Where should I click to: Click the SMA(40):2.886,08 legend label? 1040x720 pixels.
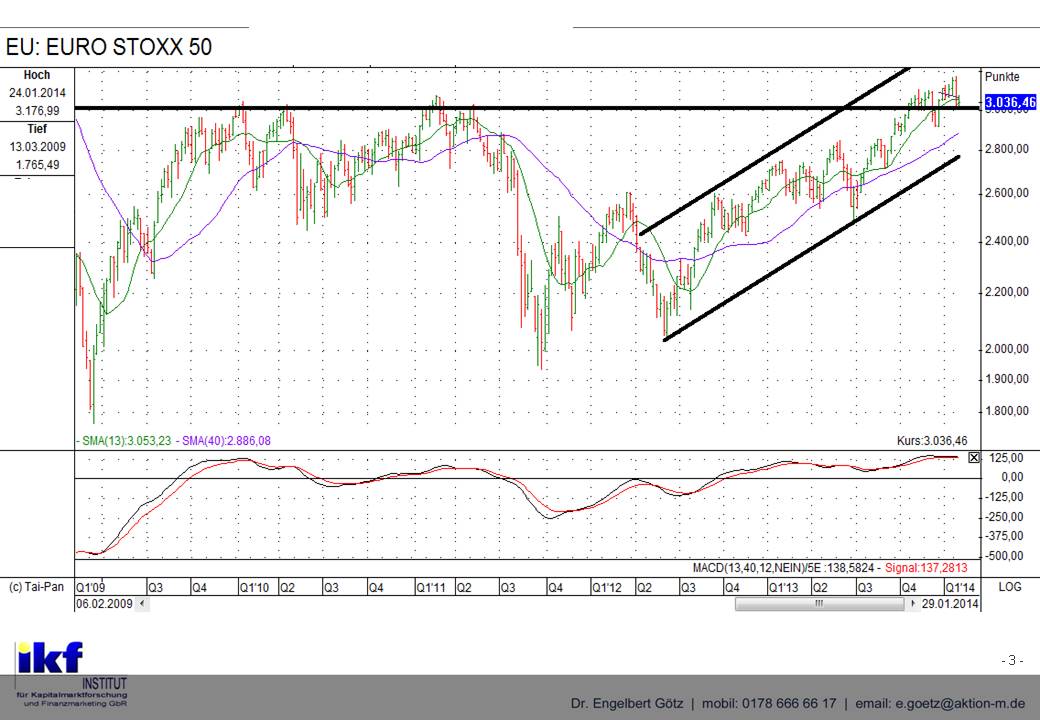tap(224, 441)
